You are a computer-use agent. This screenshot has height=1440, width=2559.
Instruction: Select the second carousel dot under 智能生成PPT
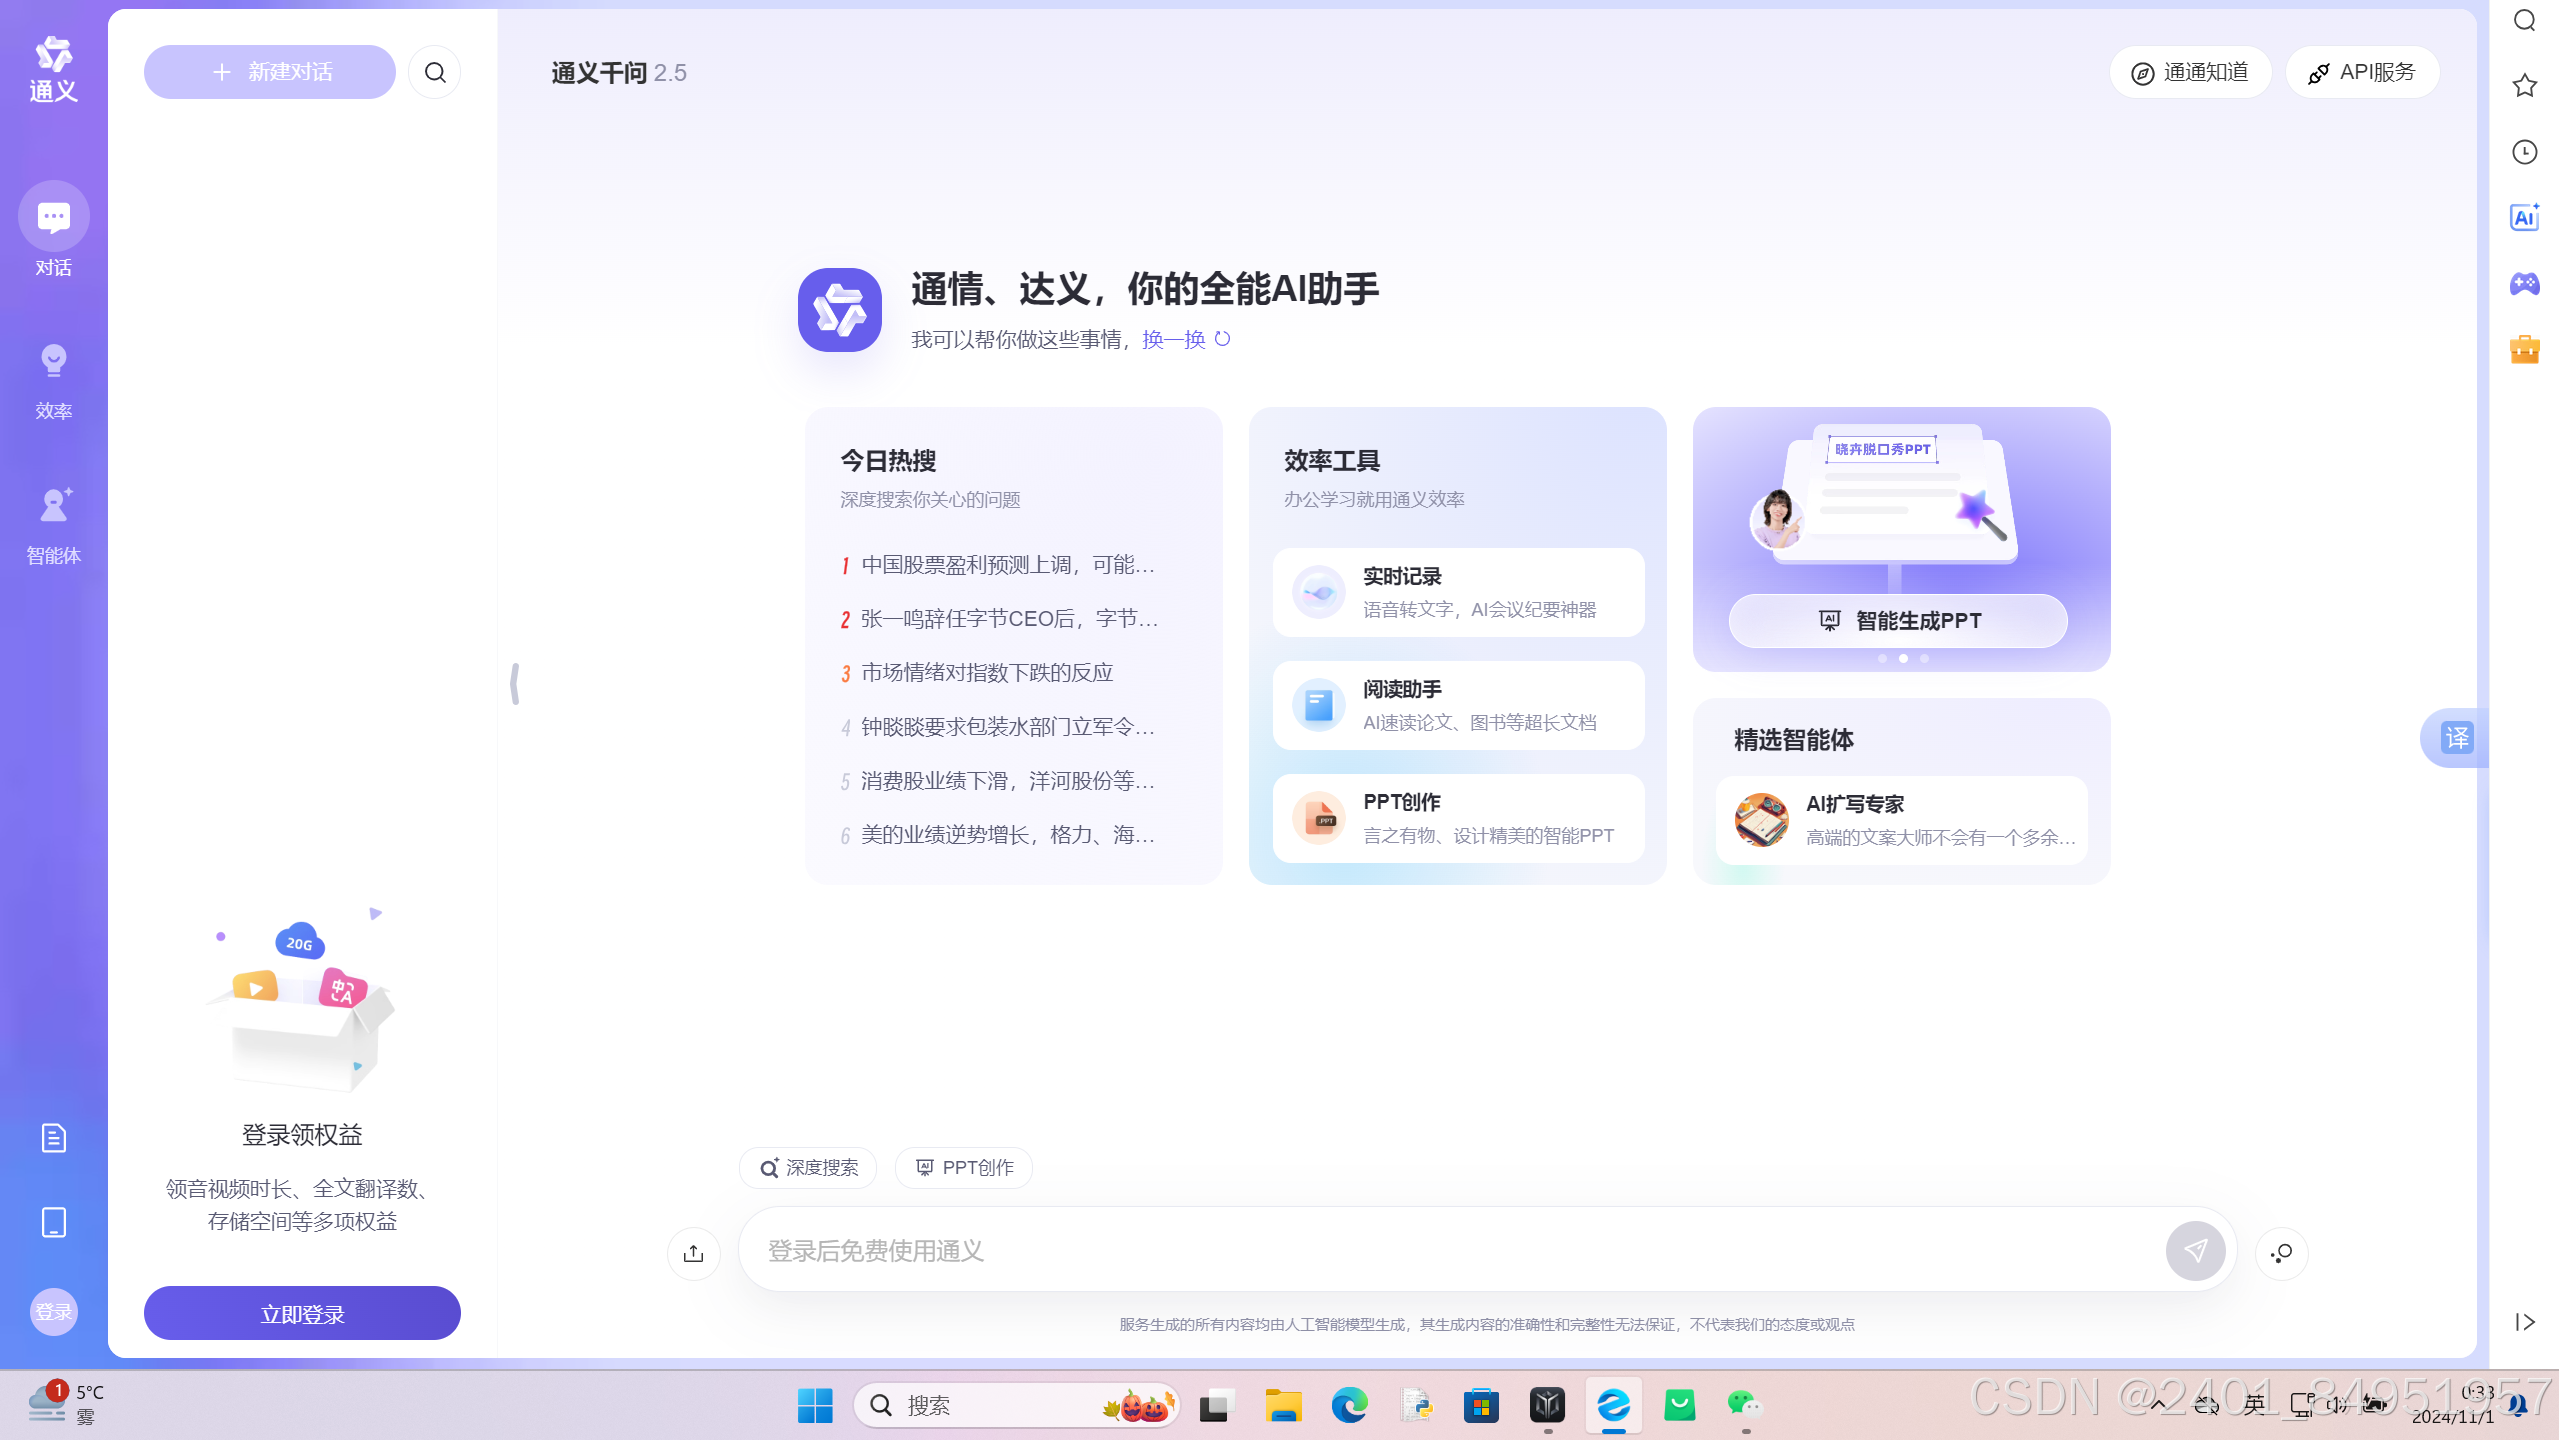(1903, 658)
